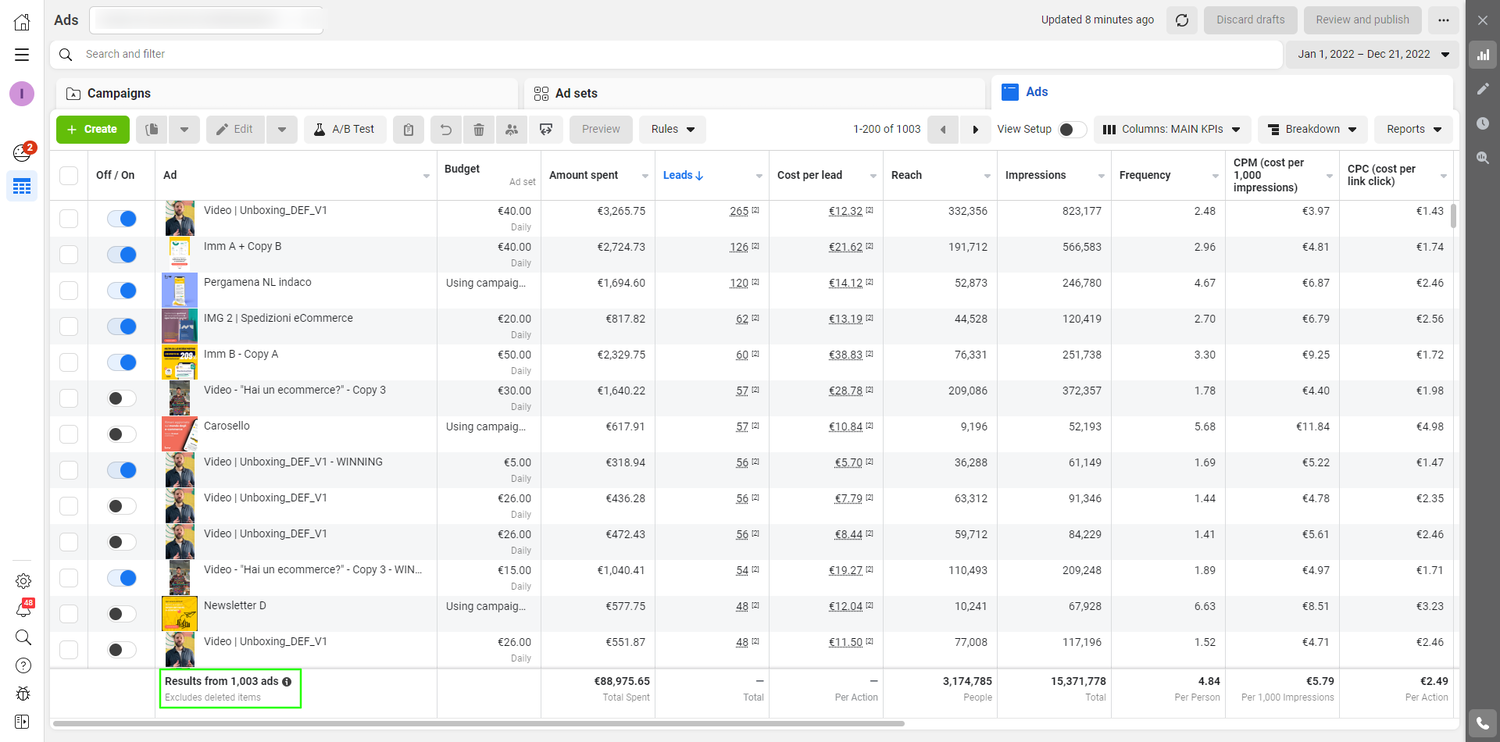Open account overview icon with 2 badge
1500x742 pixels.
coord(22,152)
